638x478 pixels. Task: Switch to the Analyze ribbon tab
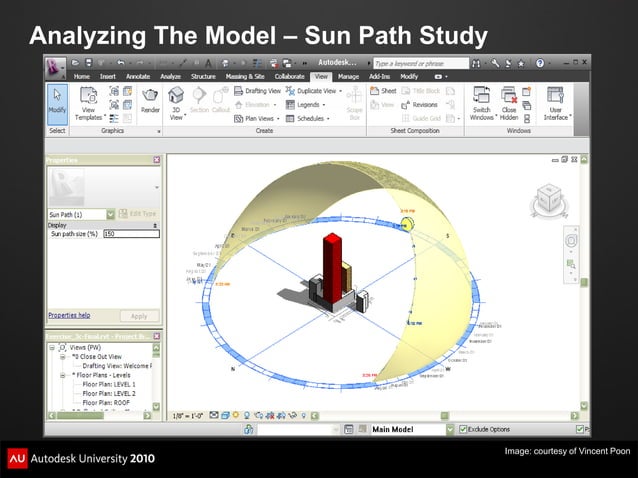(x=170, y=76)
